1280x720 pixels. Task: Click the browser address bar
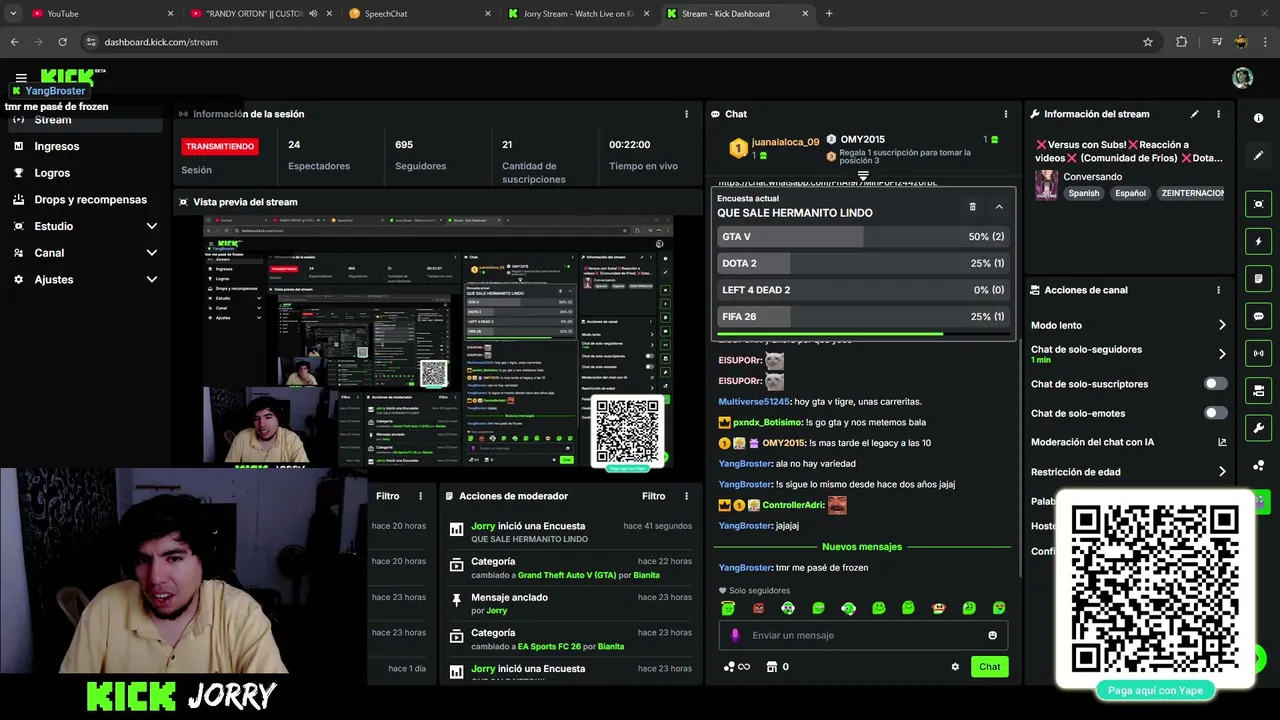point(620,42)
